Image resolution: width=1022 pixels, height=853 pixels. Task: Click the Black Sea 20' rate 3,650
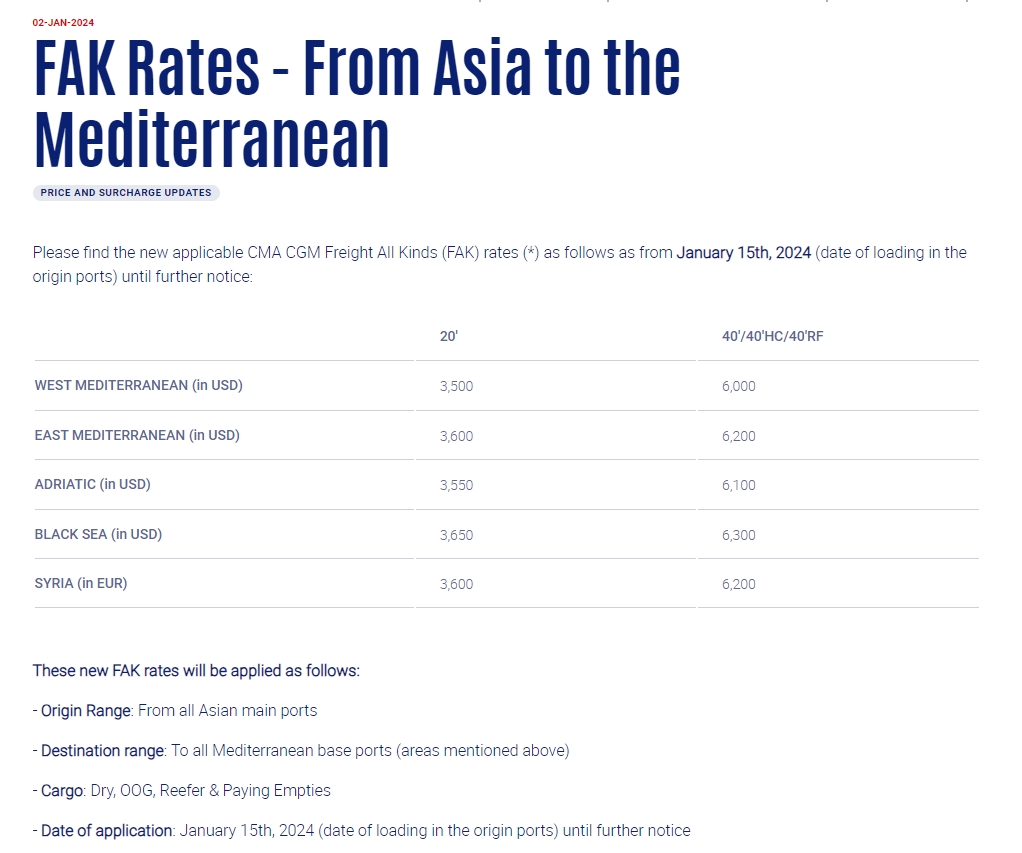(456, 535)
